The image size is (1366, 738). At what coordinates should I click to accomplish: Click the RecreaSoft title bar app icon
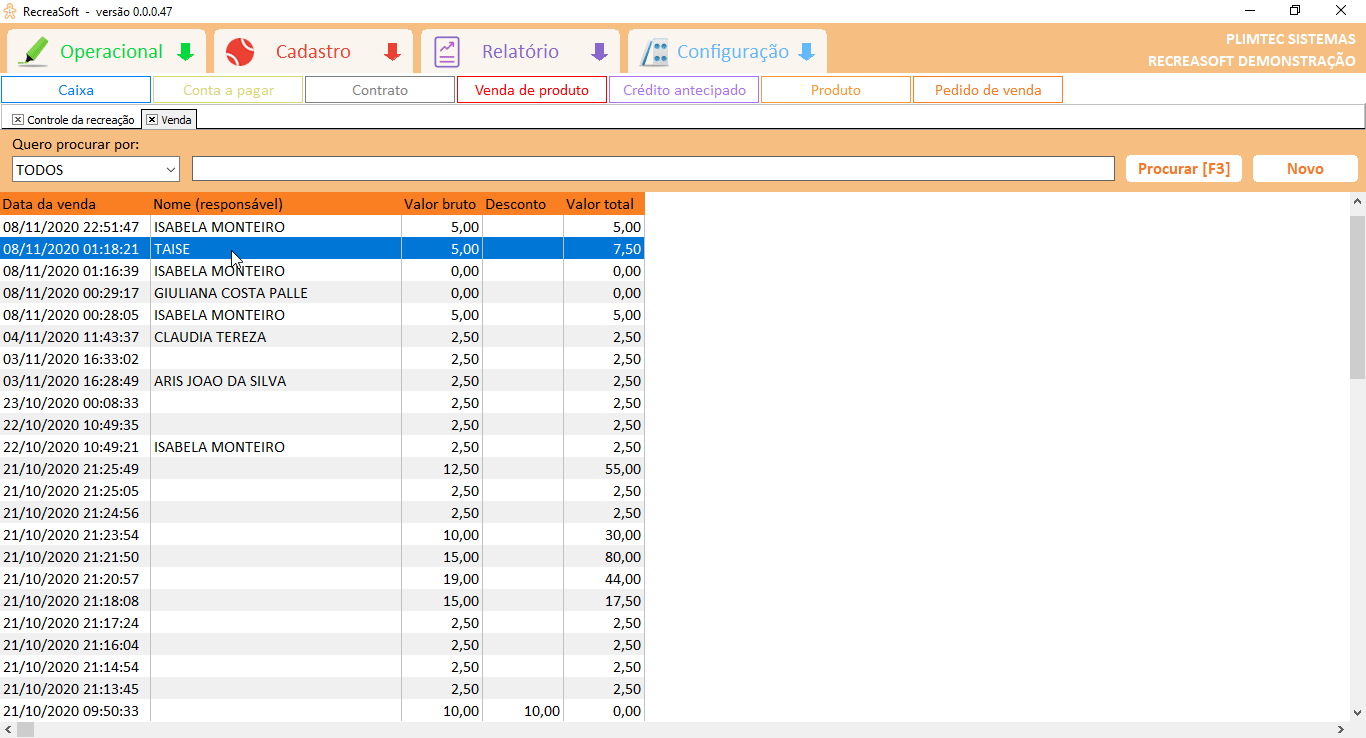(11, 11)
